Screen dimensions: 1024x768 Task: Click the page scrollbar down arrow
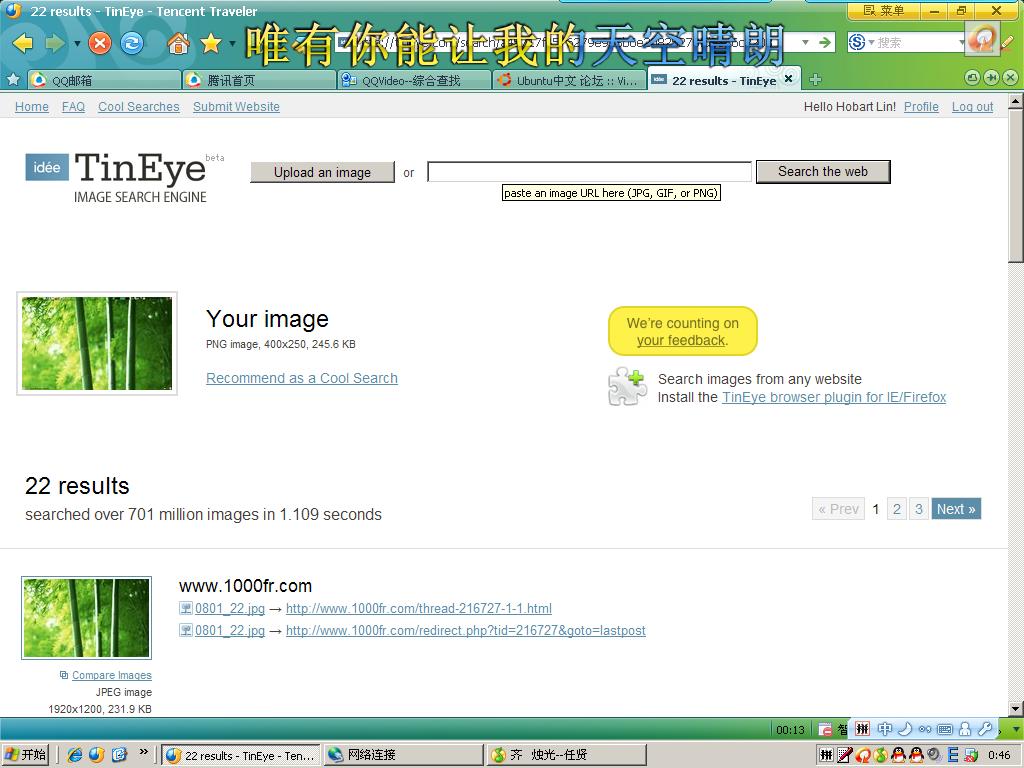pyautogui.click(x=1016, y=709)
